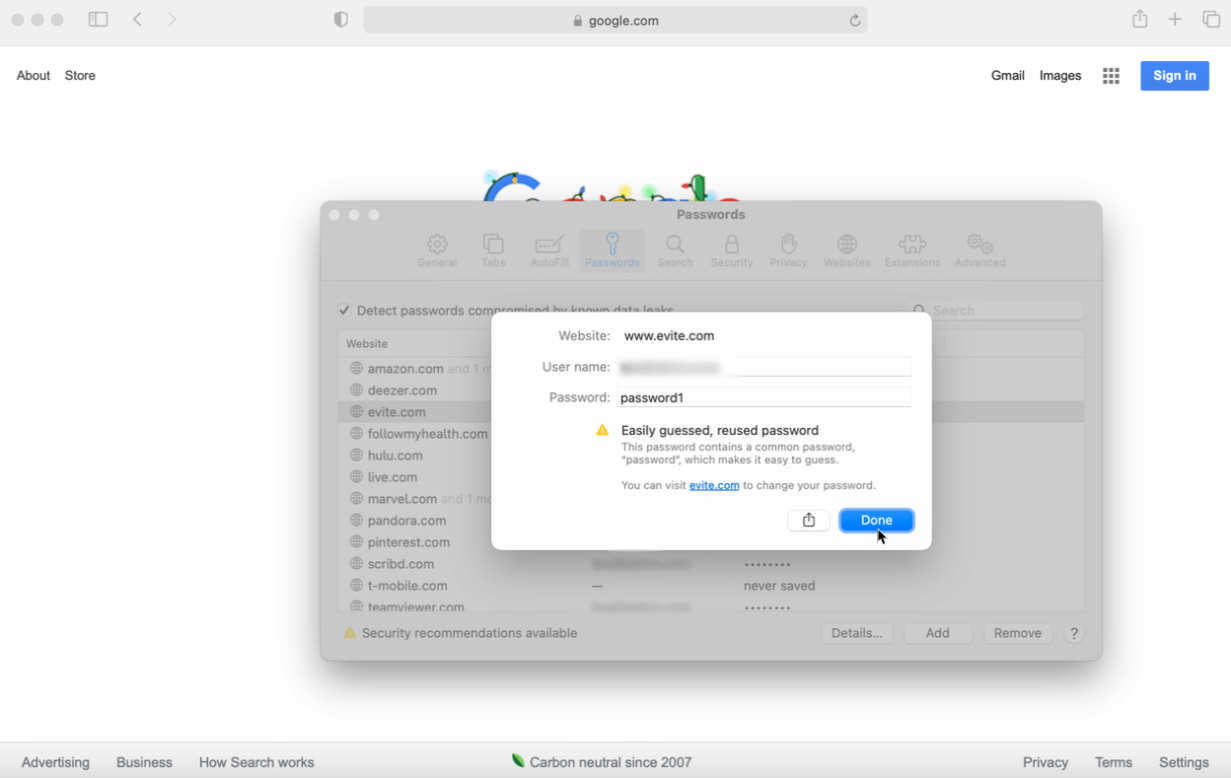Viewport: 1231px width, 778px height.
Task: Follow the evite.com link to change password
Action: (x=714, y=485)
